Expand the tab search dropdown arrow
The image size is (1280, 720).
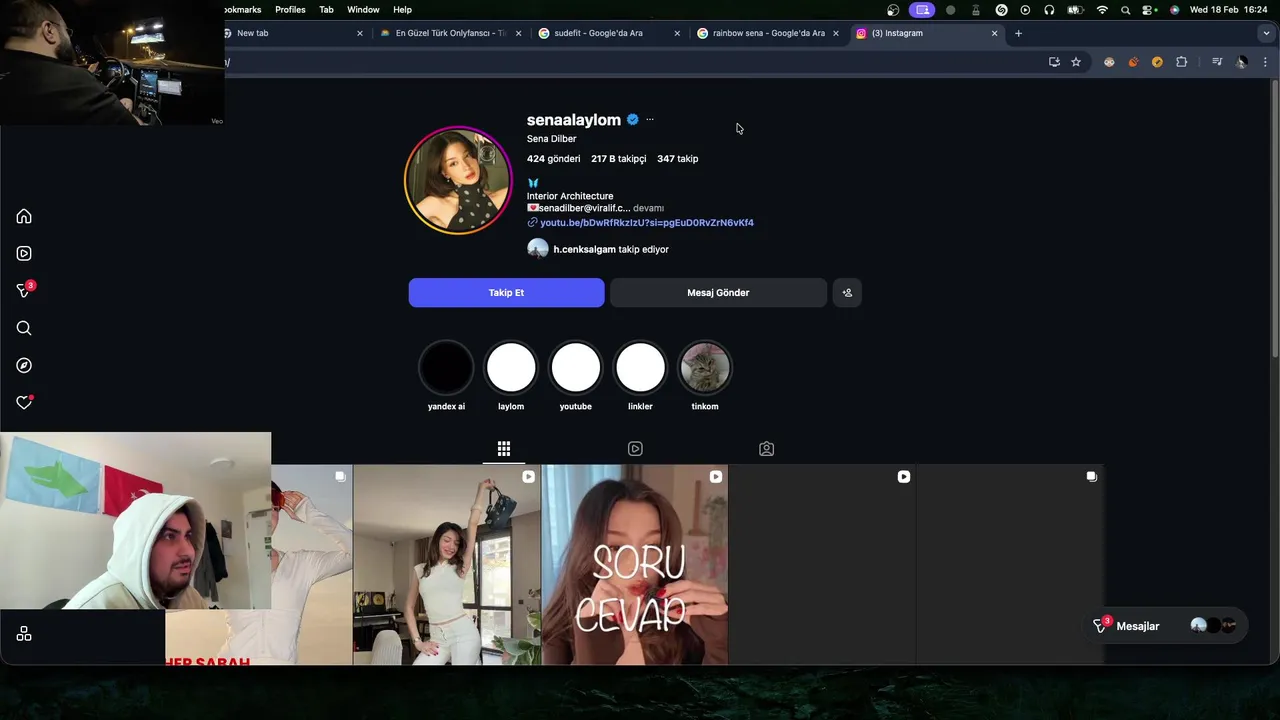[1266, 33]
